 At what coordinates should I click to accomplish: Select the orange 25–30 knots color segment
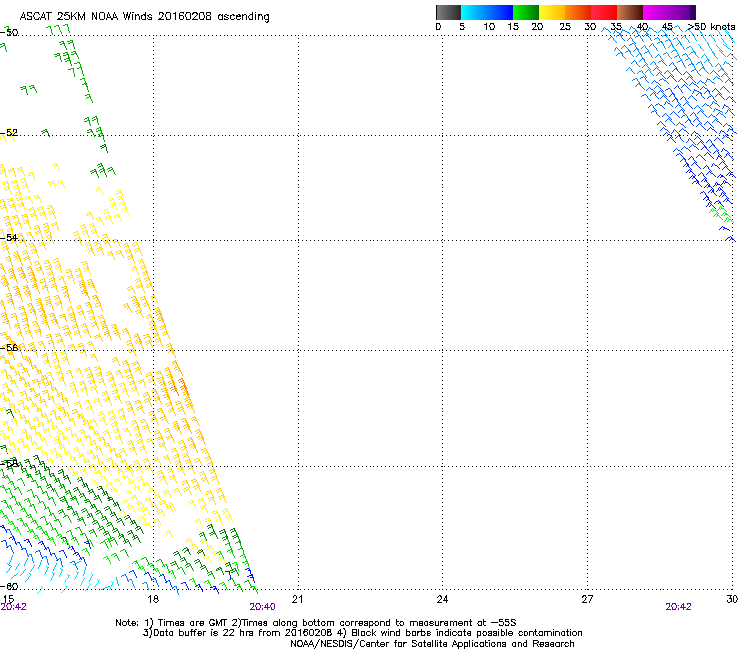(x=578, y=12)
